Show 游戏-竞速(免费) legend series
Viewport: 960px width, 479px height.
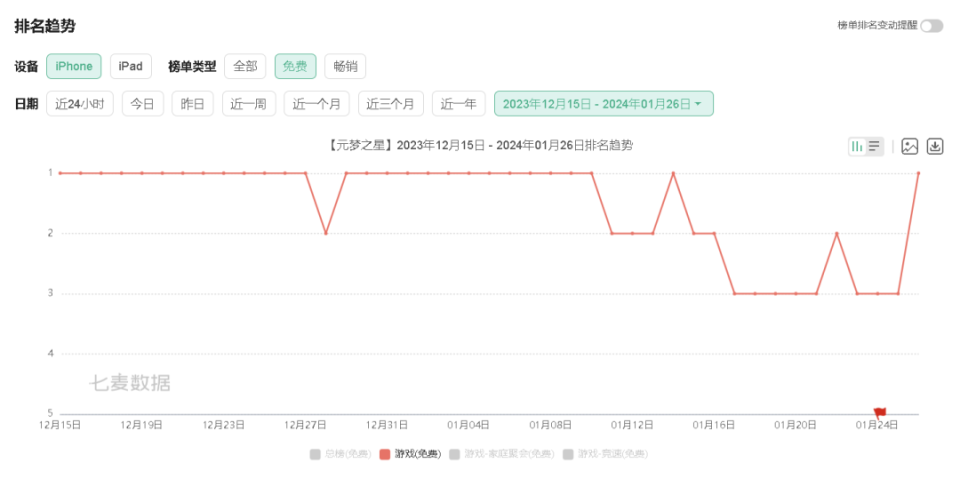(x=606, y=454)
